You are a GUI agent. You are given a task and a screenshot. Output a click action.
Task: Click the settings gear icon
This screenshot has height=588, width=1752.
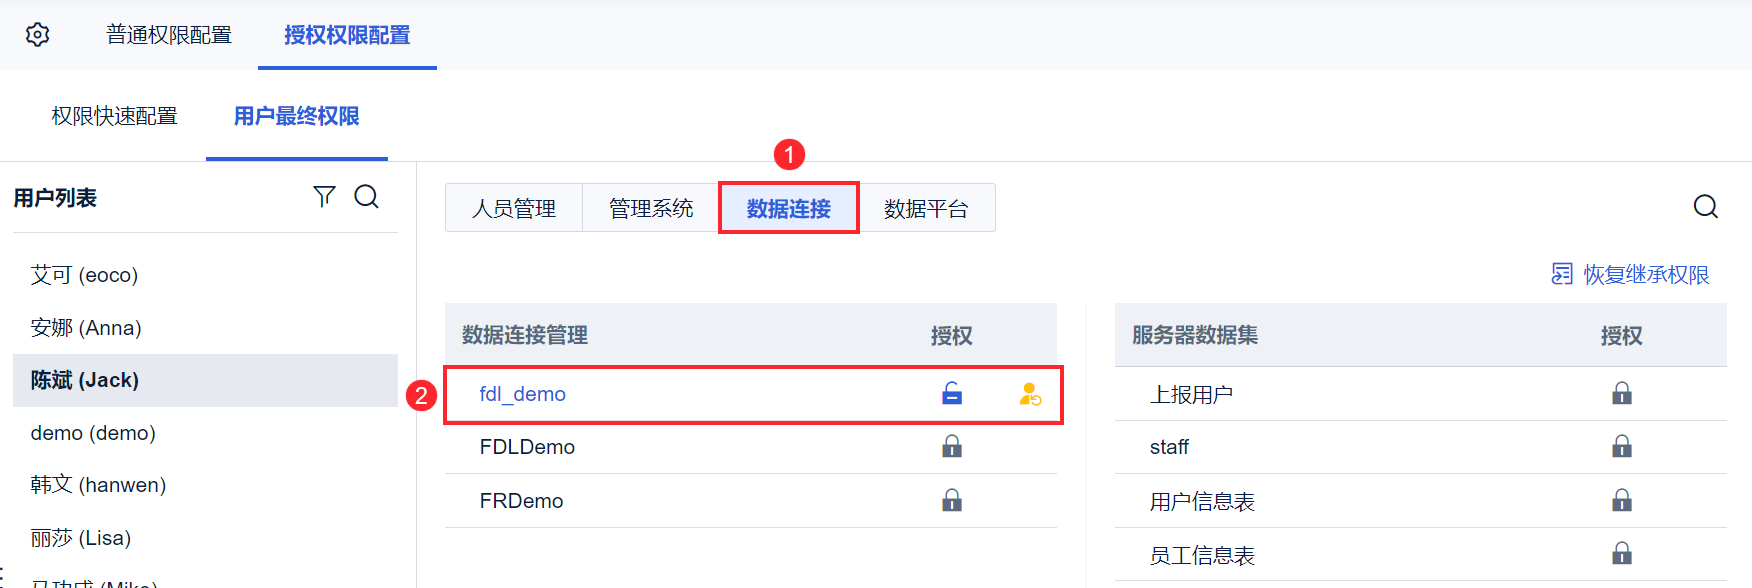click(x=37, y=35)
